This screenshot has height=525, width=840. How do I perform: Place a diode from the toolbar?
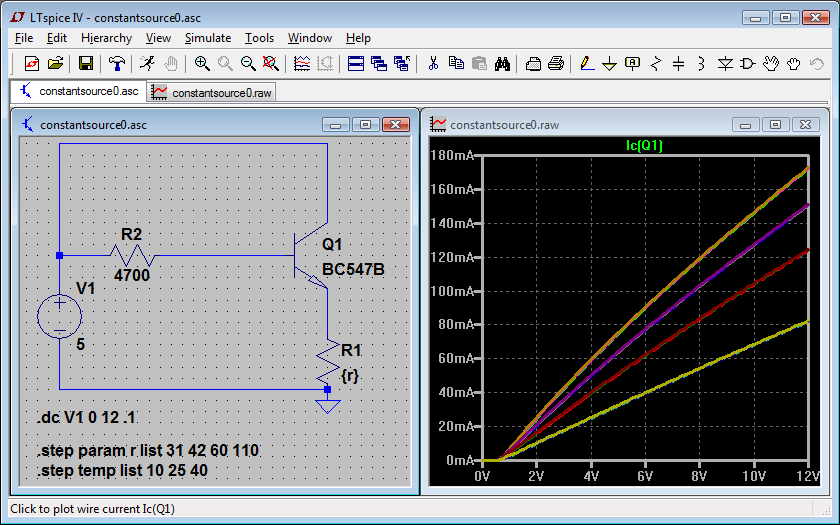point(725,64)
